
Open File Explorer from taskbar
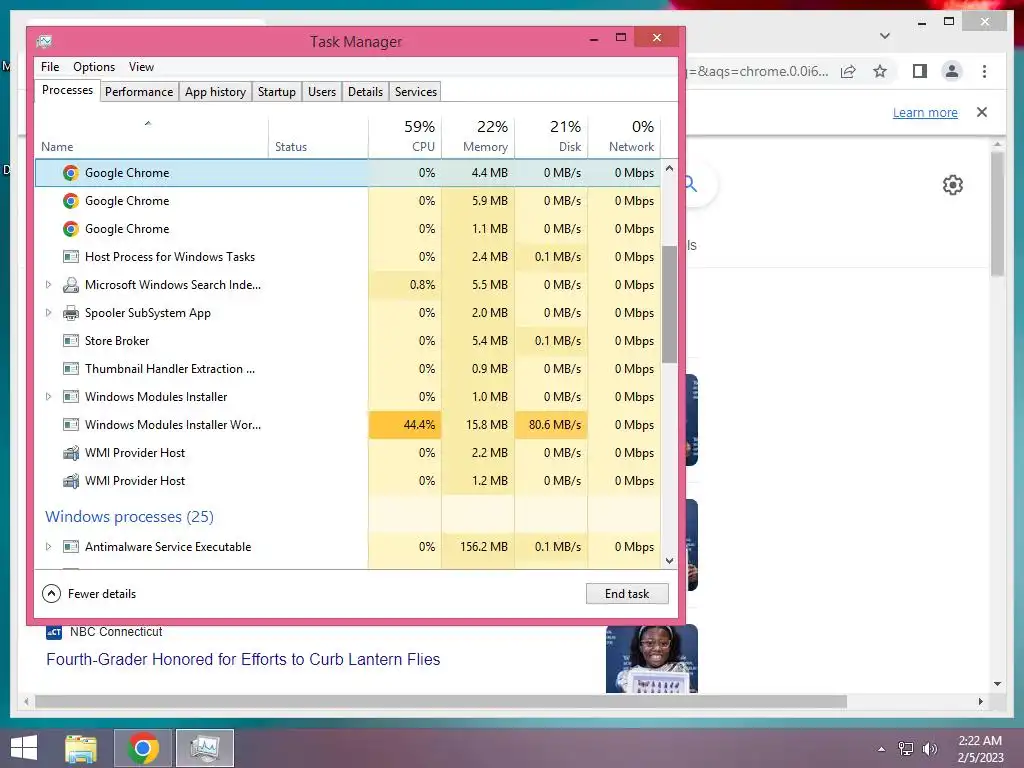coord(81,748)
